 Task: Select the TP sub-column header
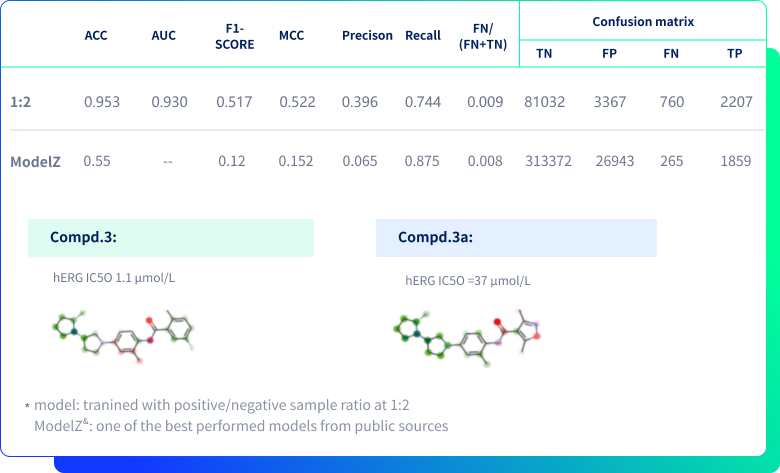[x=735, y=54]
